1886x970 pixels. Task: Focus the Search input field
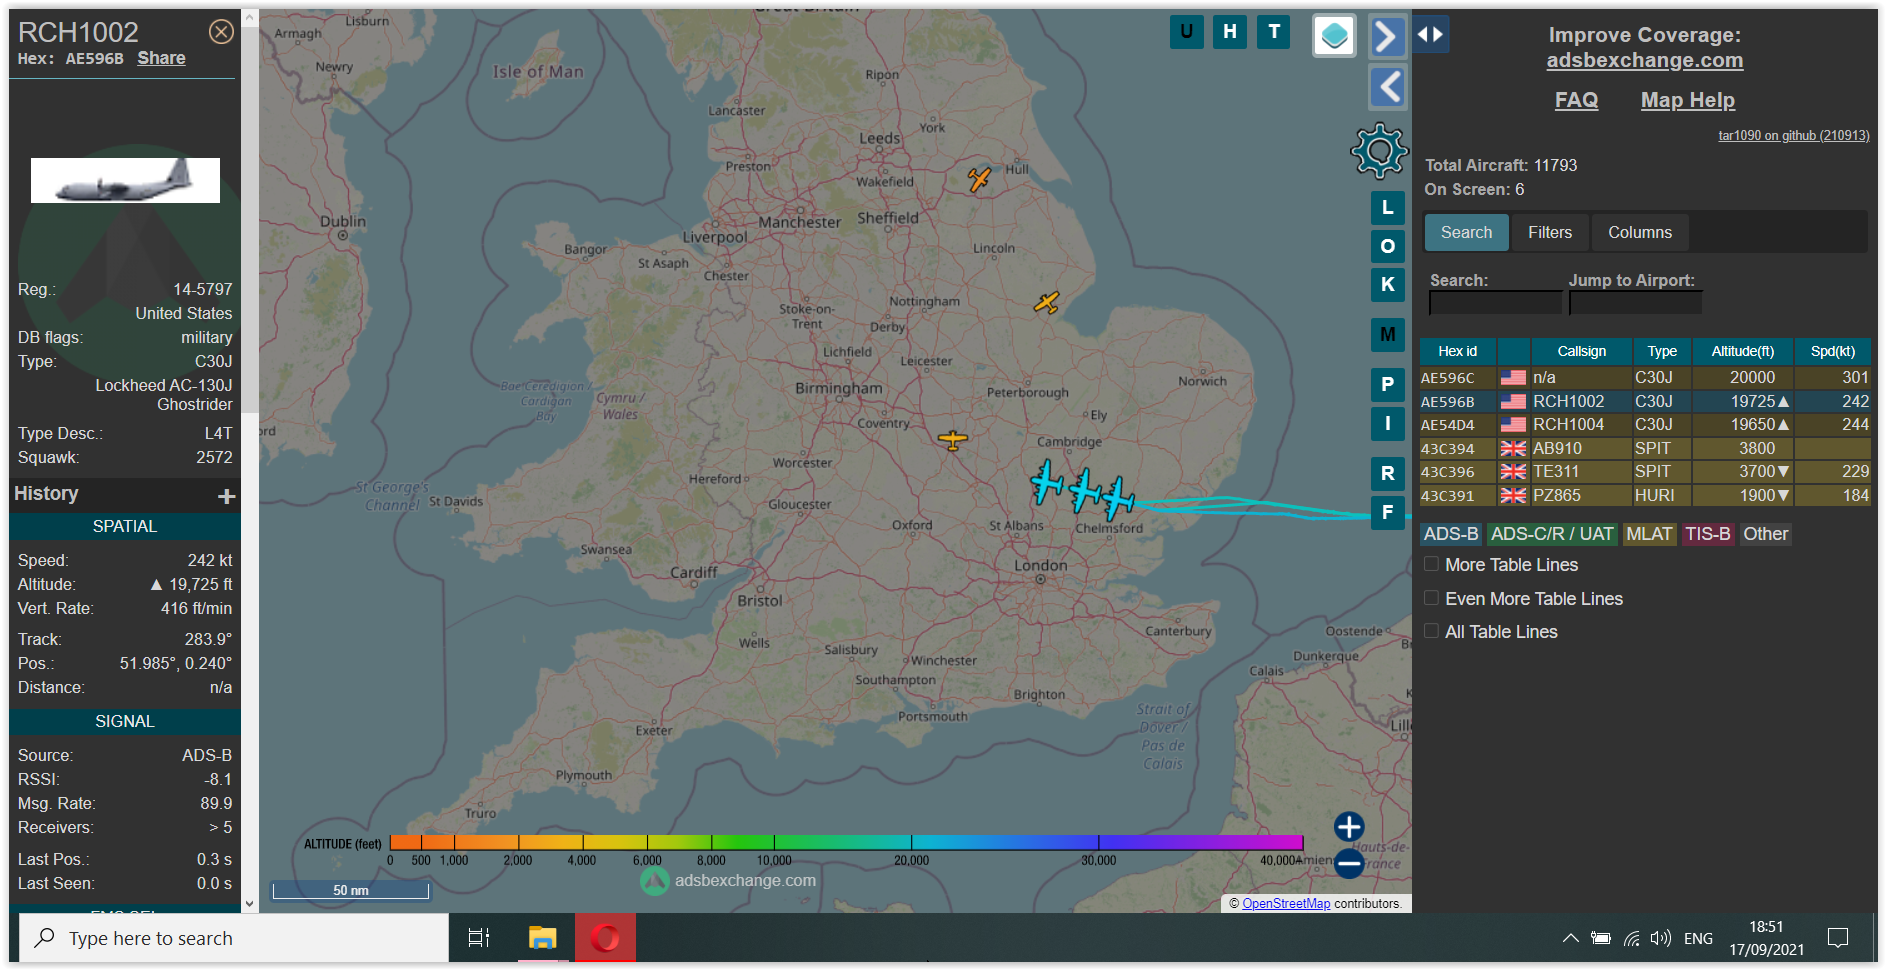(1495, 303)
